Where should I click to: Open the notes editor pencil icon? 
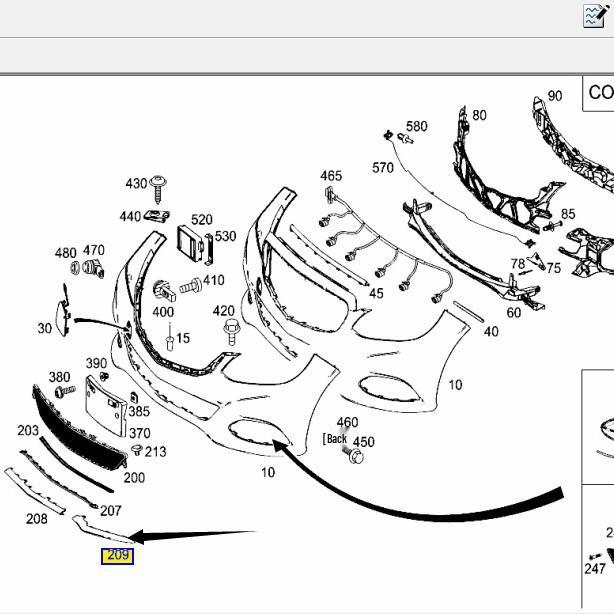tap(595, 15)
